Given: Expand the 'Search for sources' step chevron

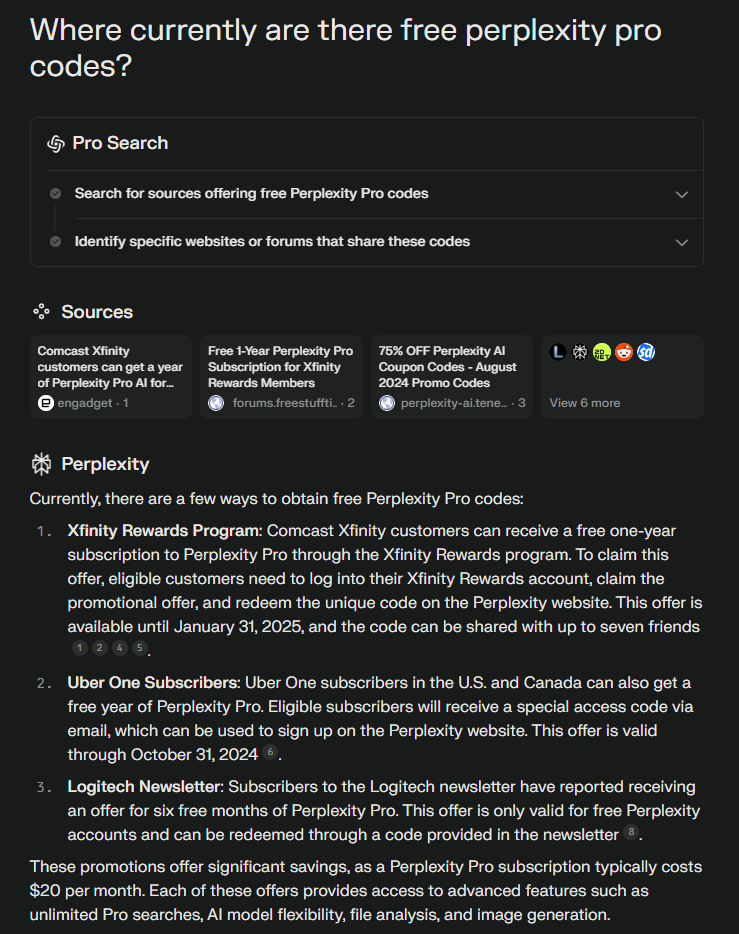Looking at the screenshot, I should pos(682,194).
